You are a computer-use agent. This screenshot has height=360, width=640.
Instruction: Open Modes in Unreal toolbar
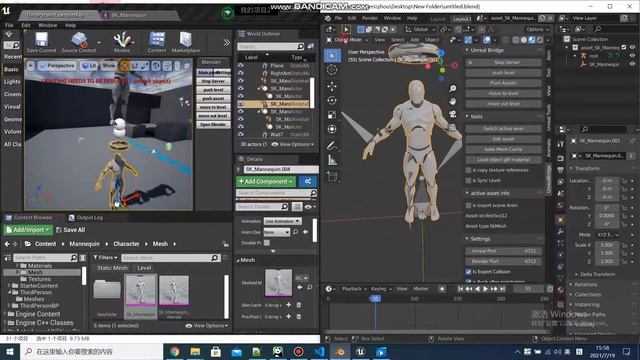[122, 42]
